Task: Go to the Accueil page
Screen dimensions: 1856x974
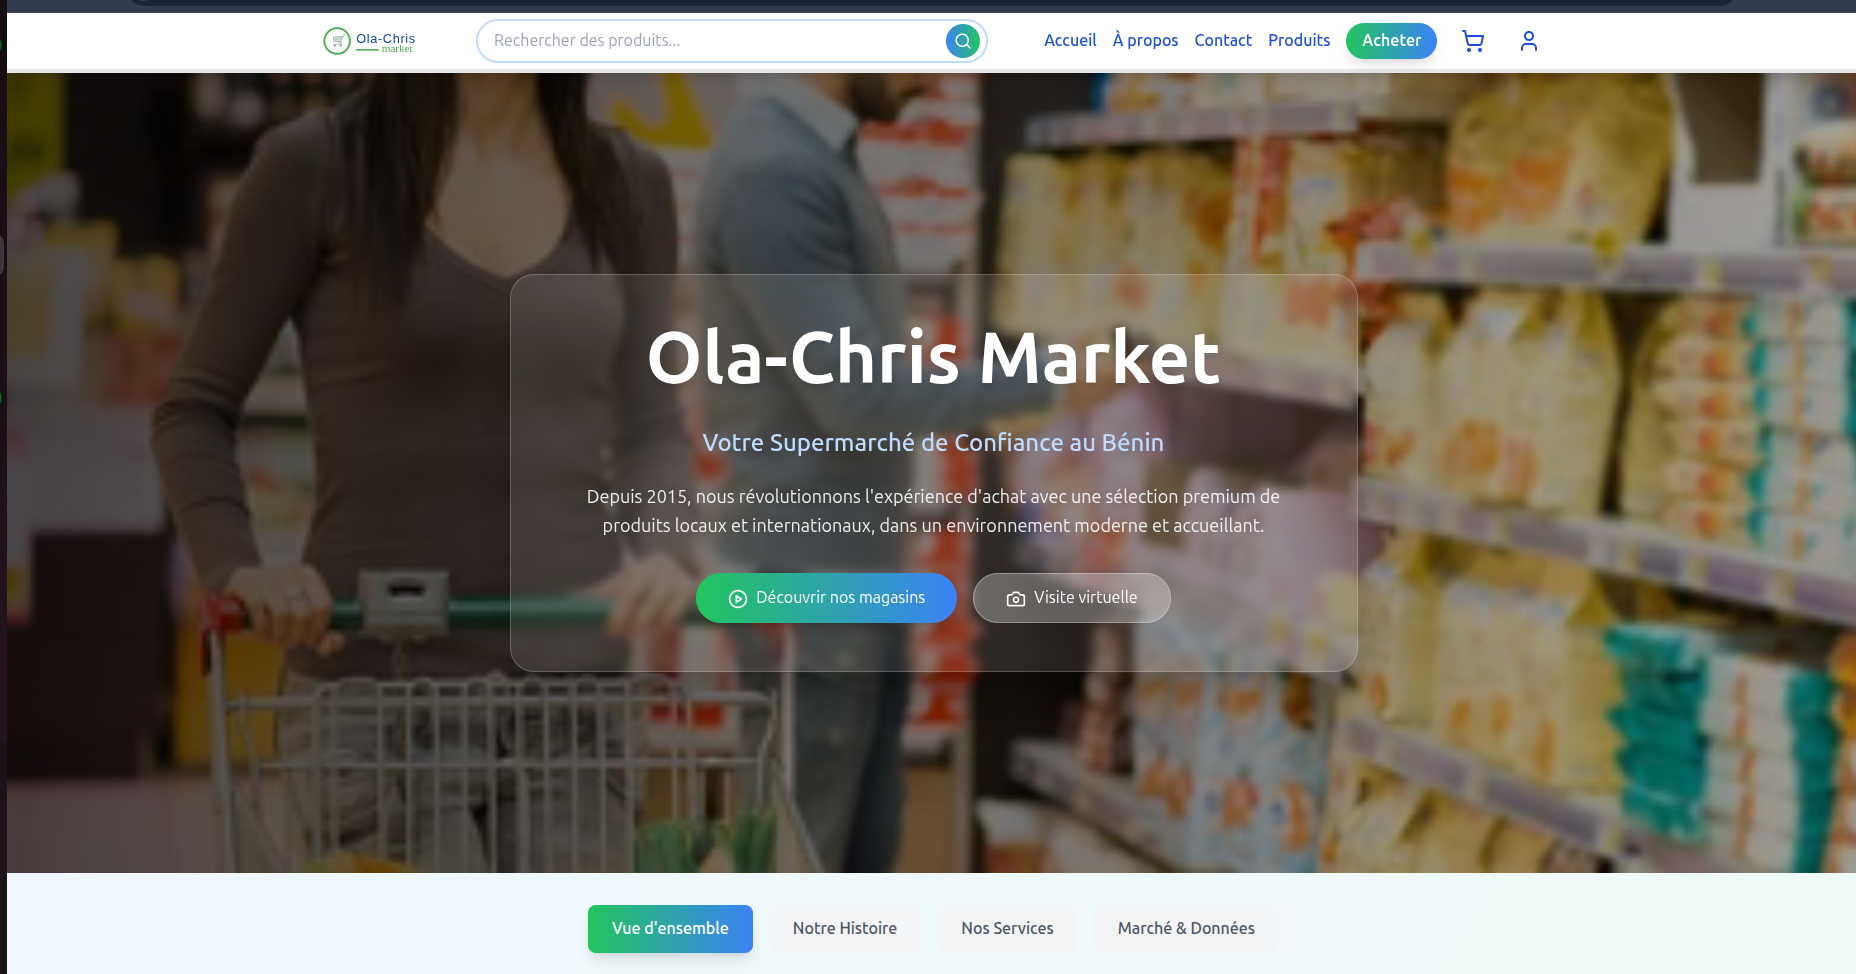Action: [1070, 40]
